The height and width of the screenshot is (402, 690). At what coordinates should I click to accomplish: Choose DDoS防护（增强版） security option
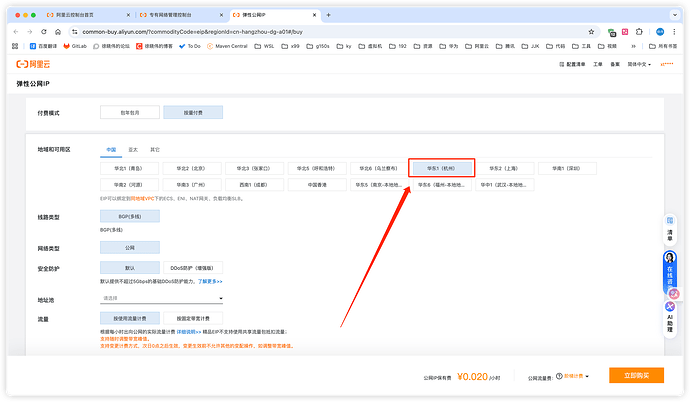[192, 268]
